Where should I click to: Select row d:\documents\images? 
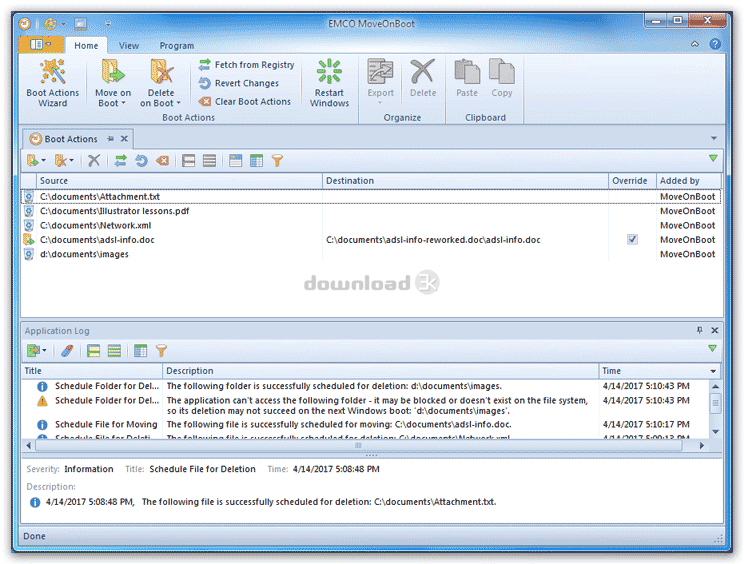click(x=372, y=254)
